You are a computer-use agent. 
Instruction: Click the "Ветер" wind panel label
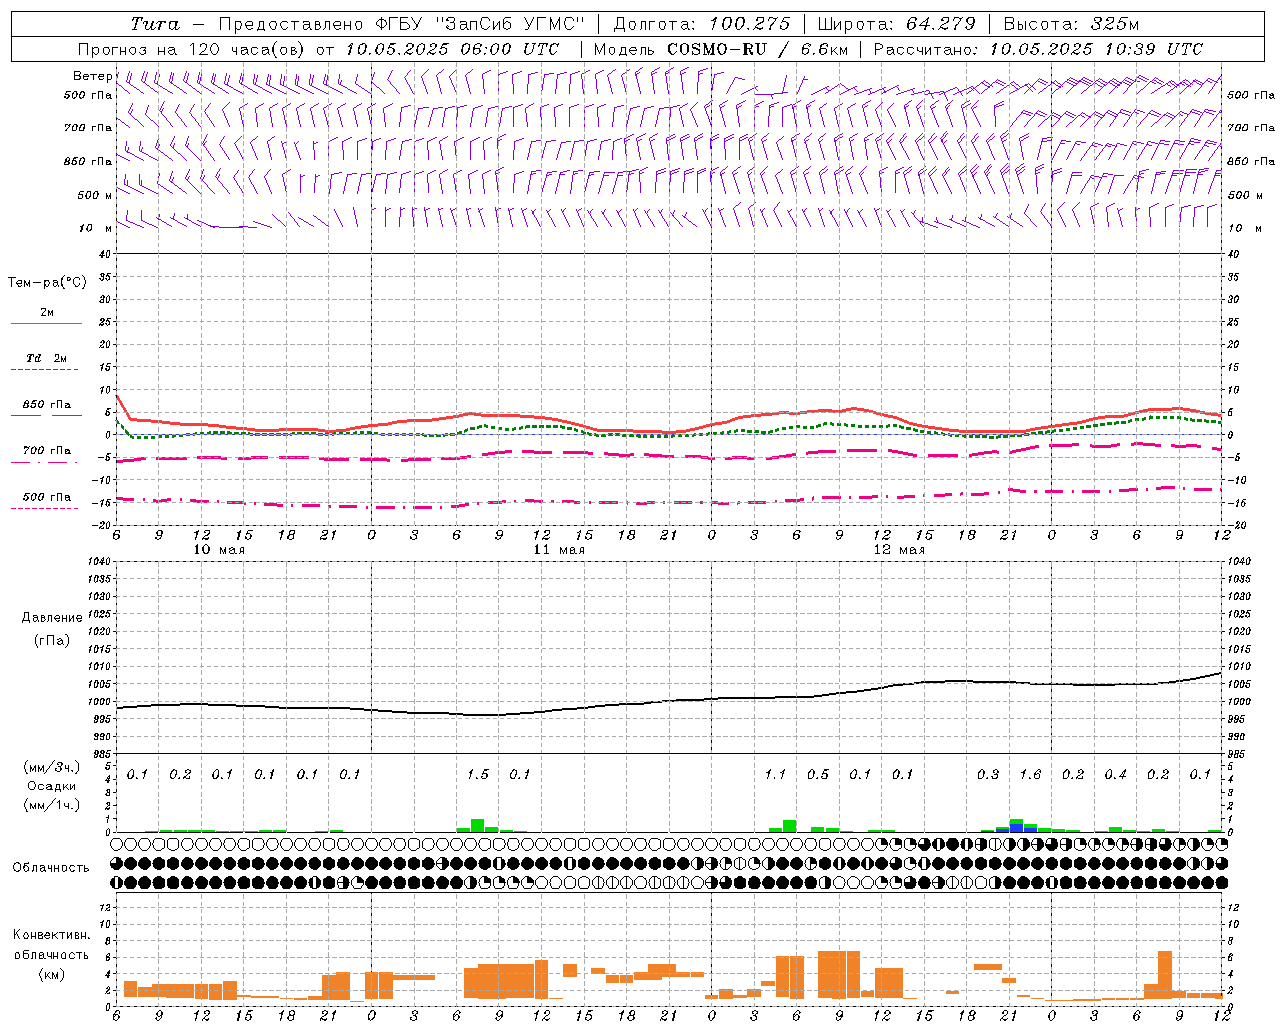click(93, 76)
